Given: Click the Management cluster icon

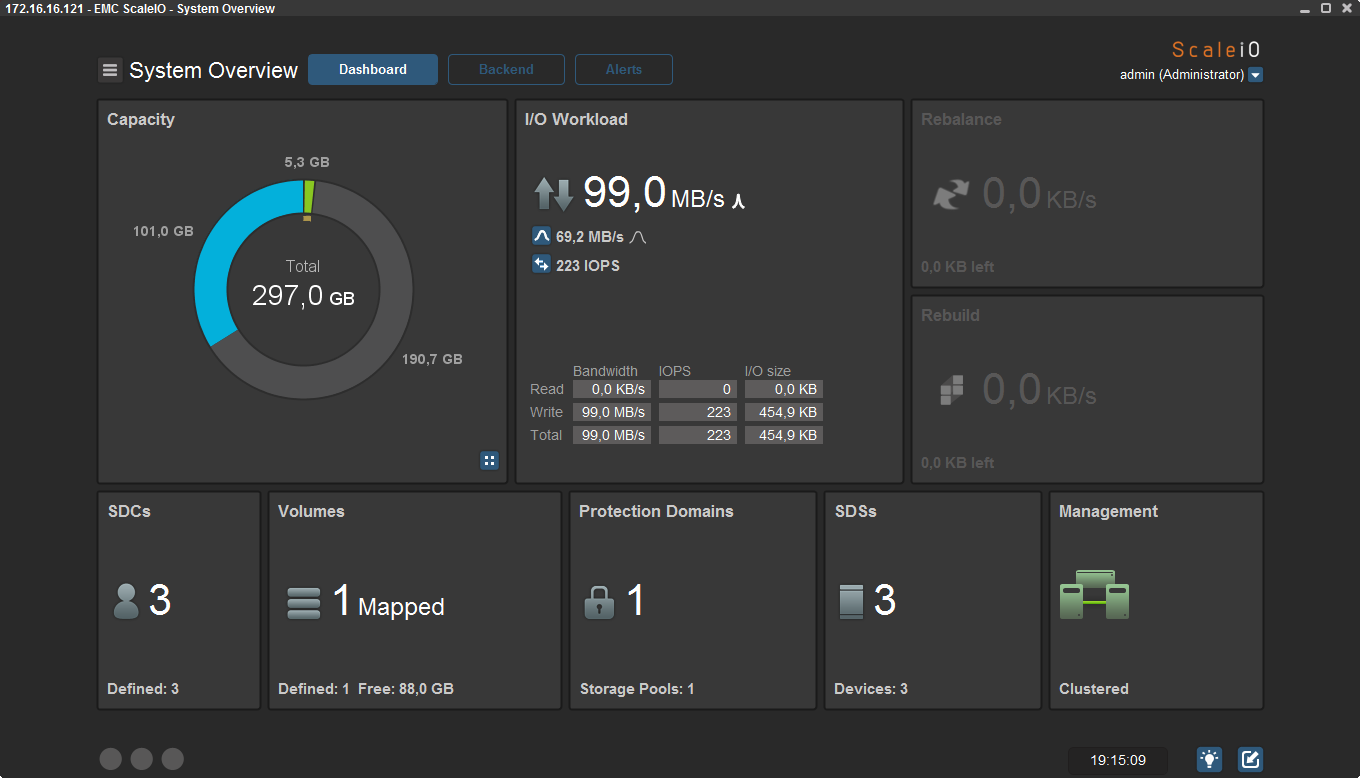Looking at the screenshot, I should [1094, 595].
